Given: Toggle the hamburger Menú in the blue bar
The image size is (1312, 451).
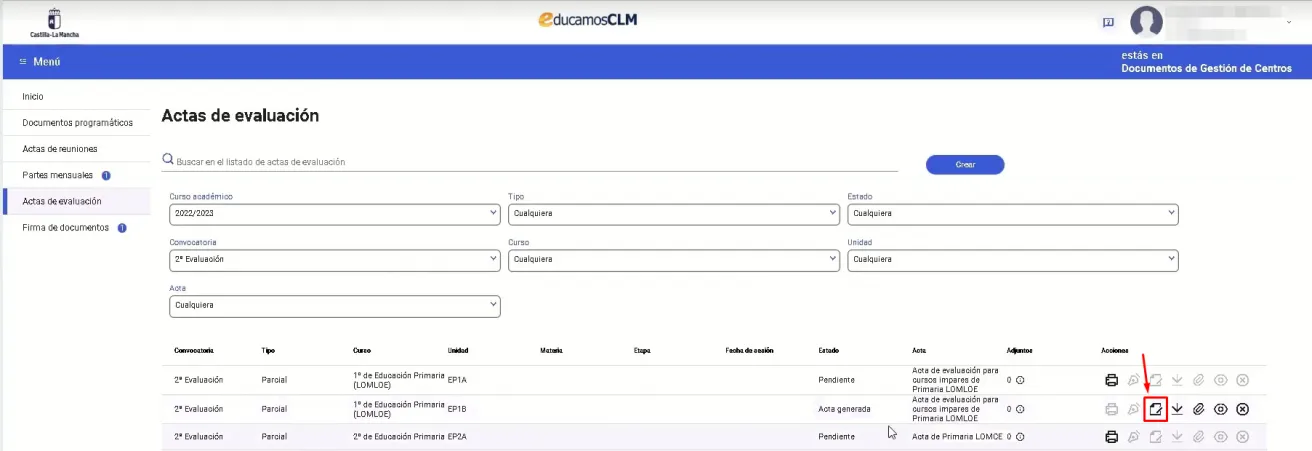Looking at the screenshot, I should [41, 62].
